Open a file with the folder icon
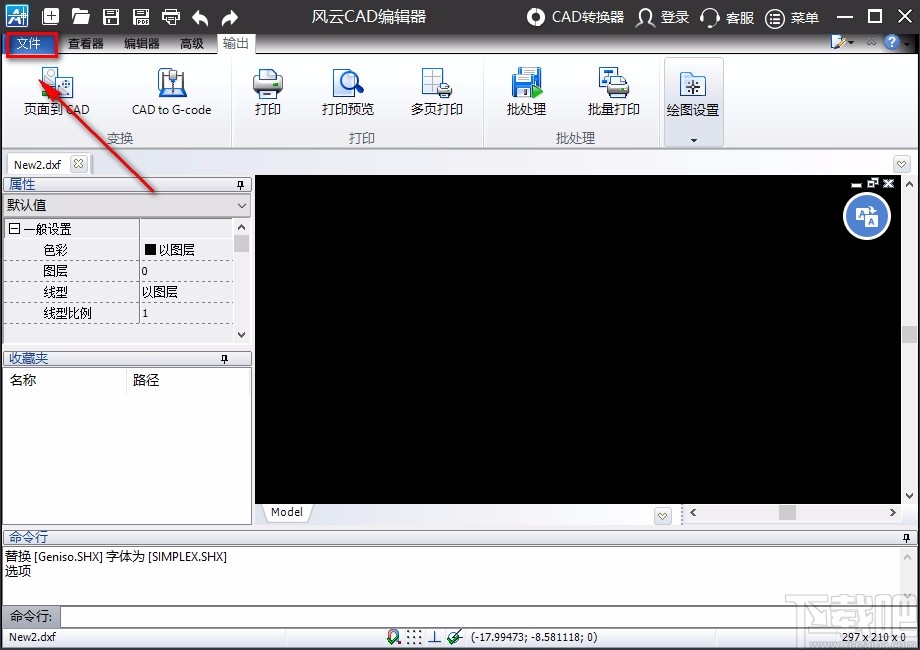Viewport: 920px width, 650px height. pyautogui.click(x=80, y=16)
